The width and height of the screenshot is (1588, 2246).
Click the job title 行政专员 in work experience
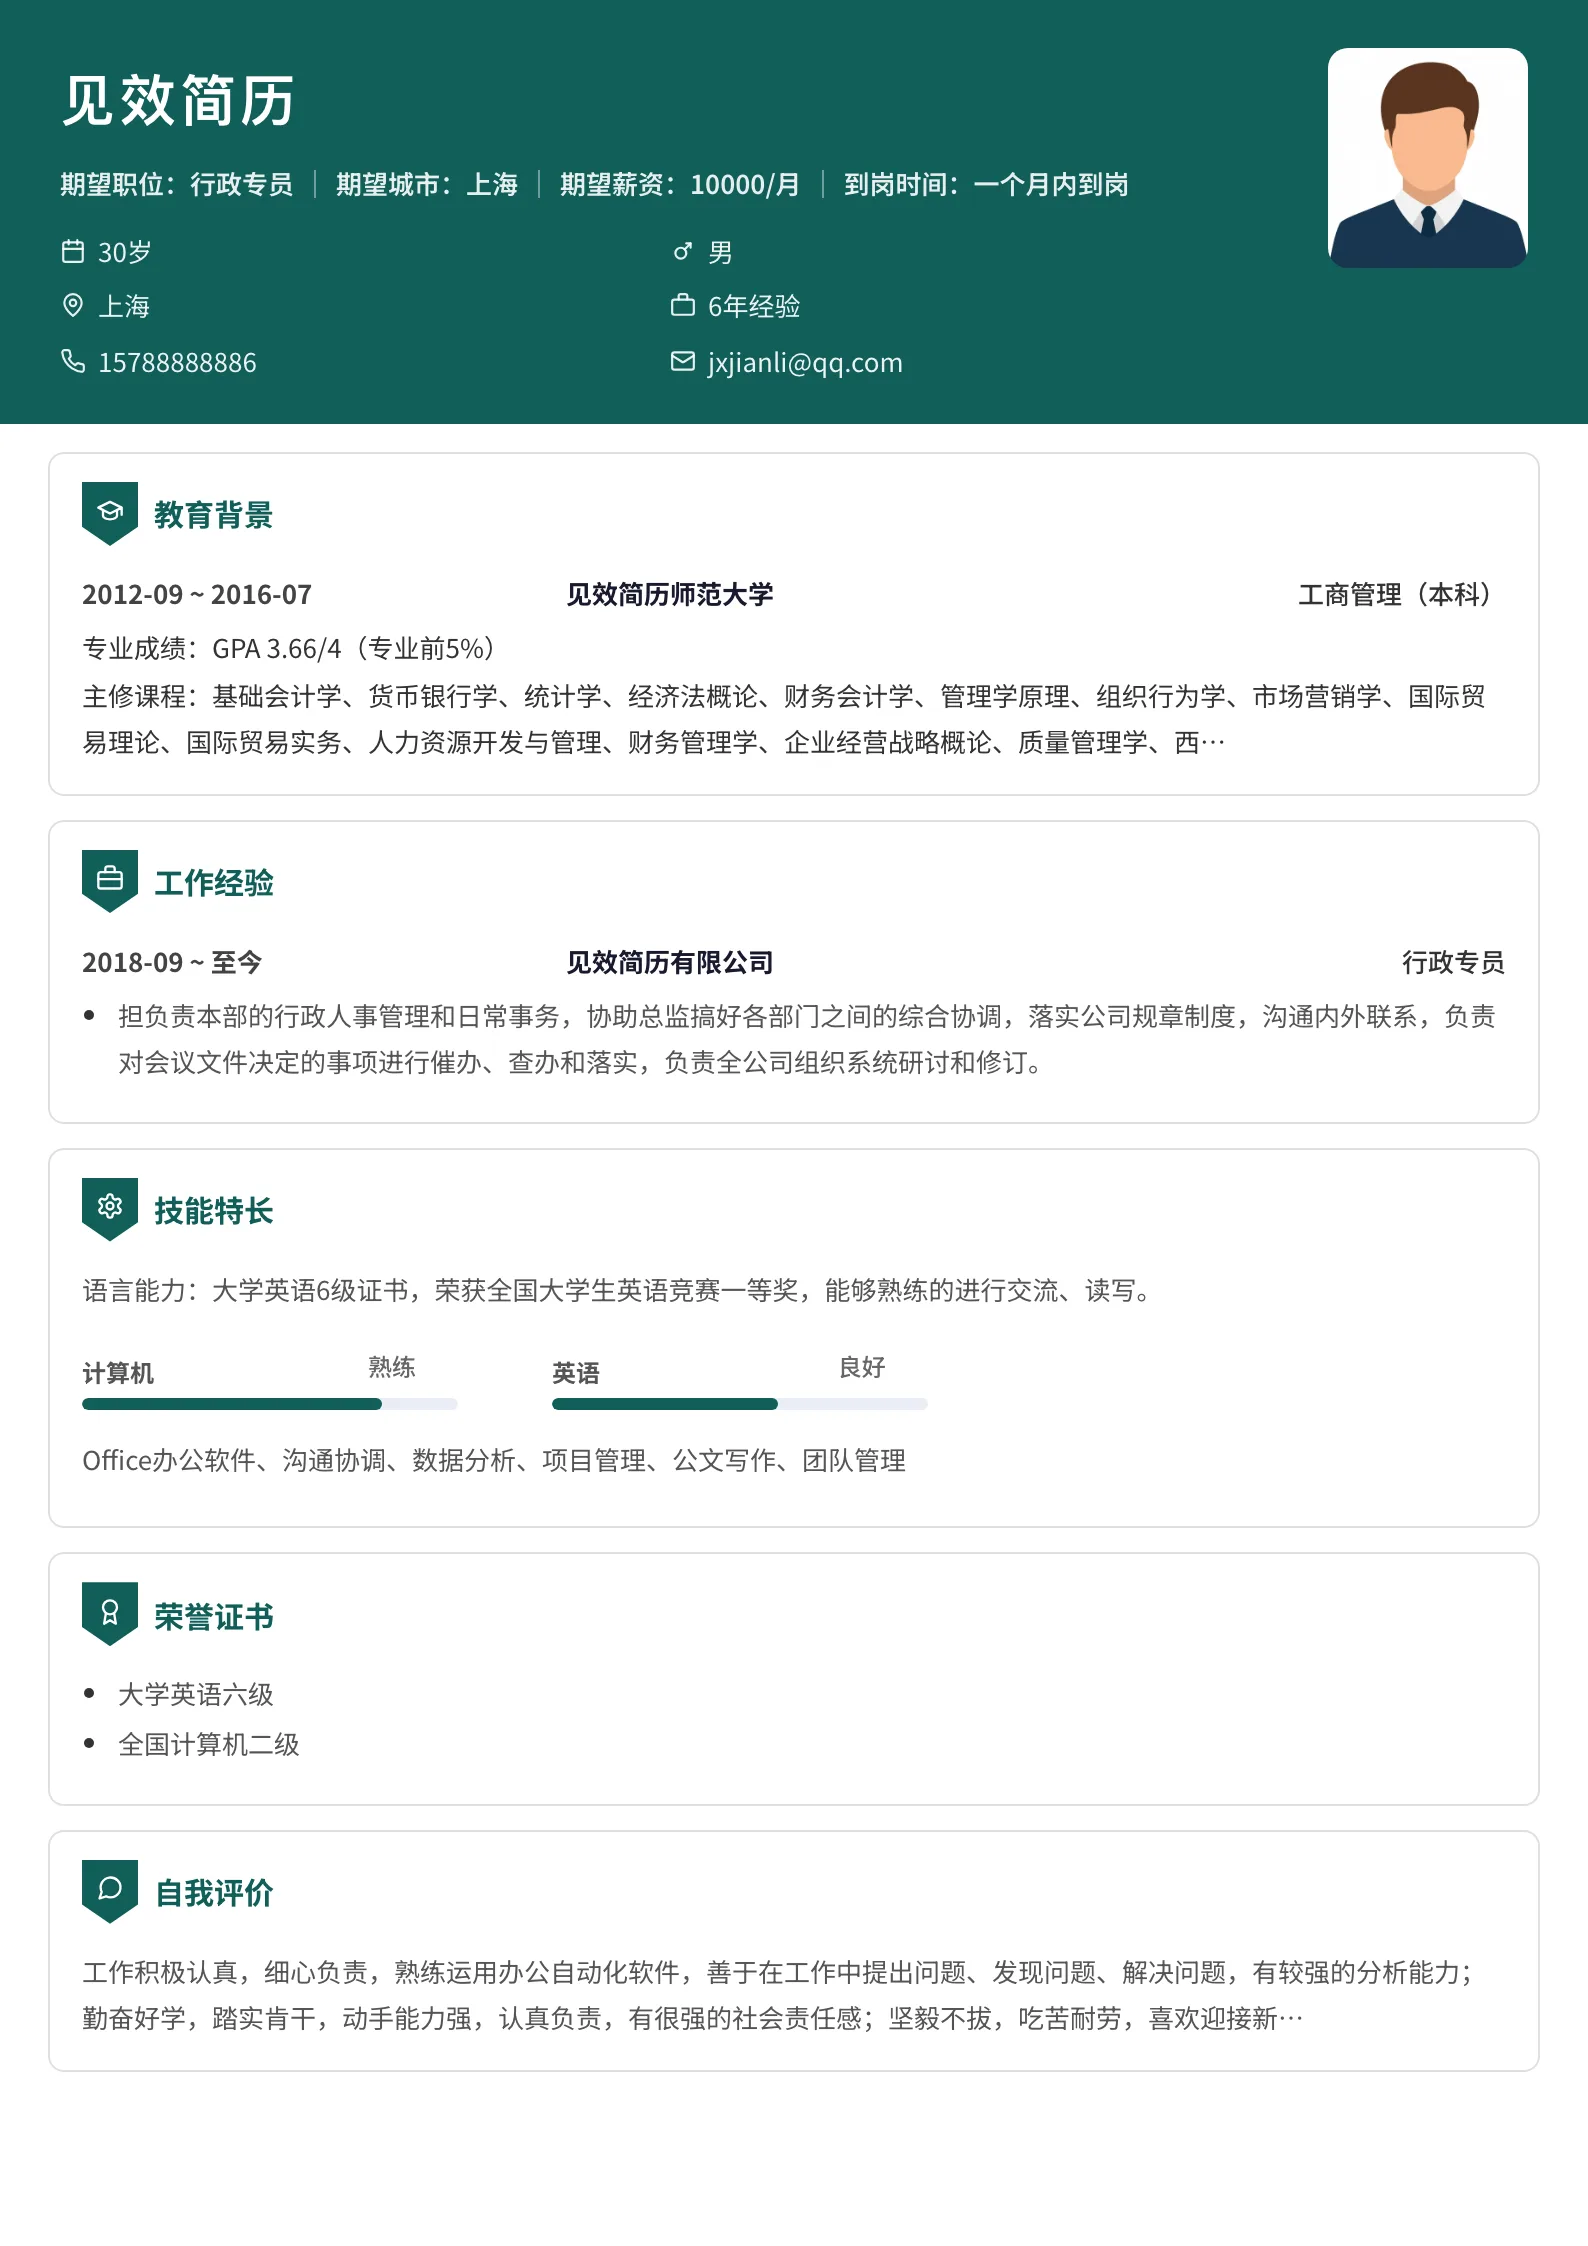[x=1453, y=963]
